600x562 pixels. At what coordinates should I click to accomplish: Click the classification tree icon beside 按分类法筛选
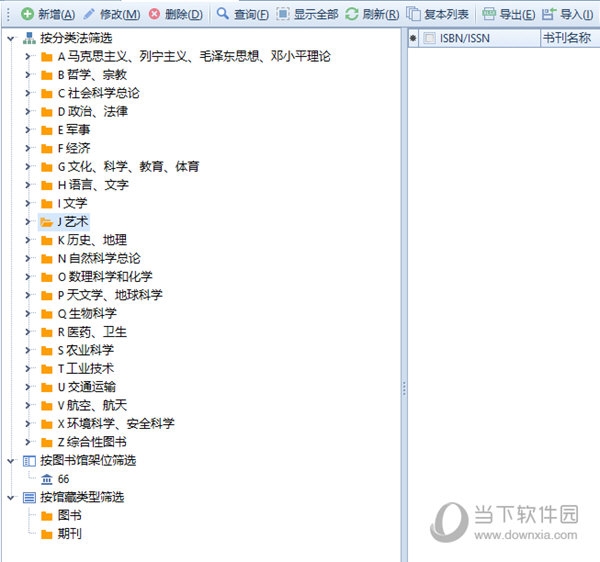click(29, 38)
